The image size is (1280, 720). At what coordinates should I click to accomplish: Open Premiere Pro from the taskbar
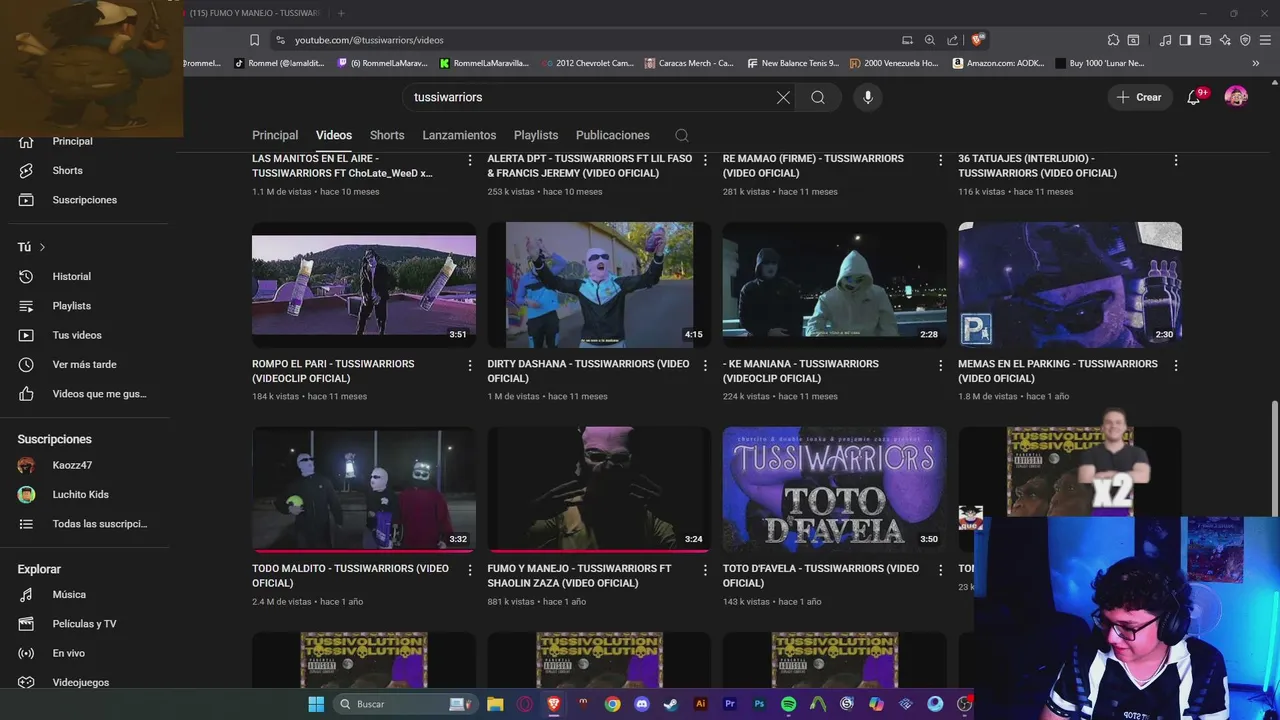pyautogui.click(x=730, y=704)
